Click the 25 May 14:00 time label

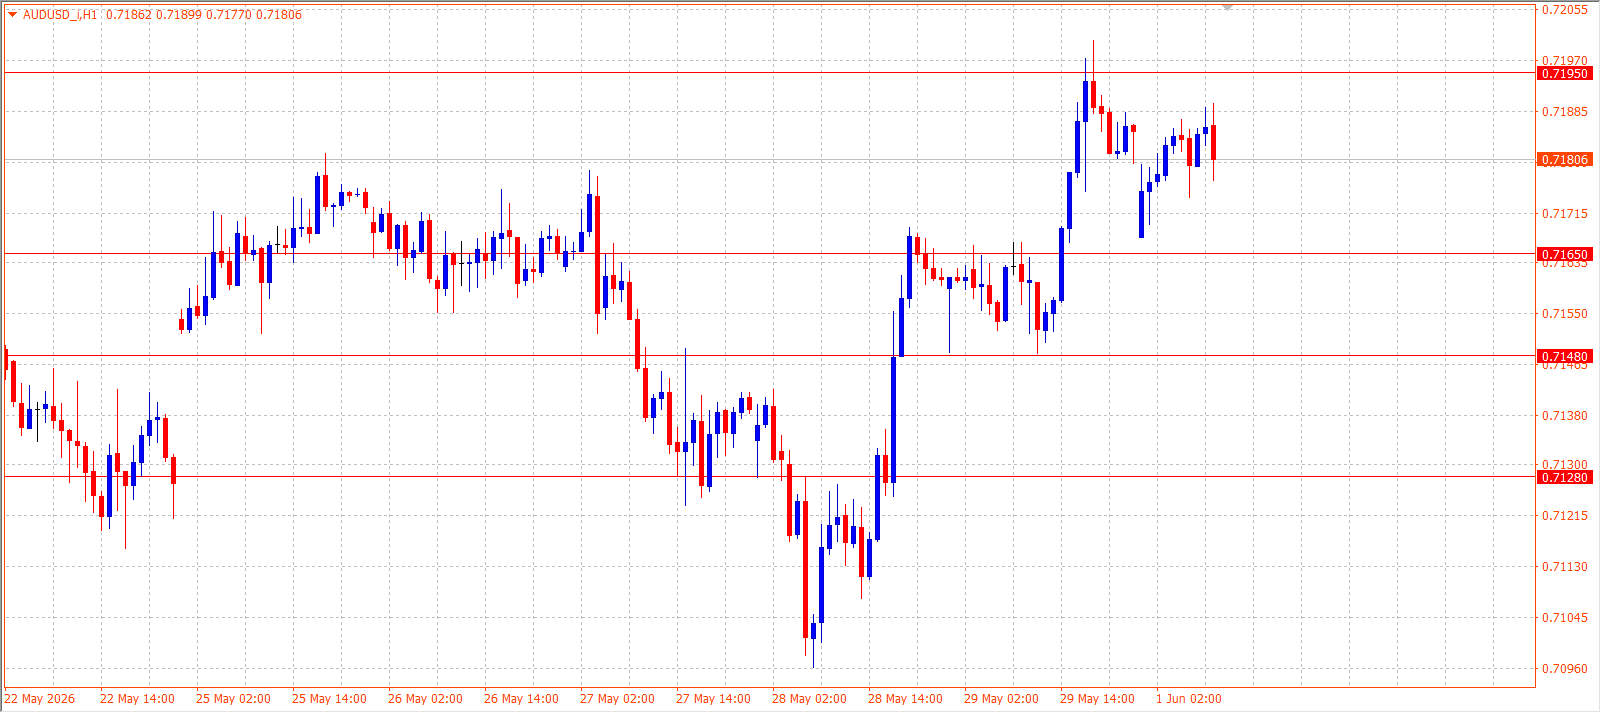coord(329,699)
